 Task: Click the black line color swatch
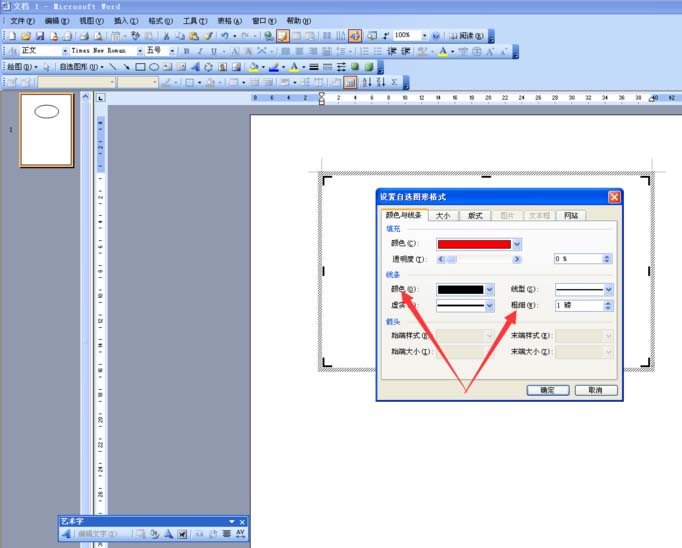tap(461, 290)
